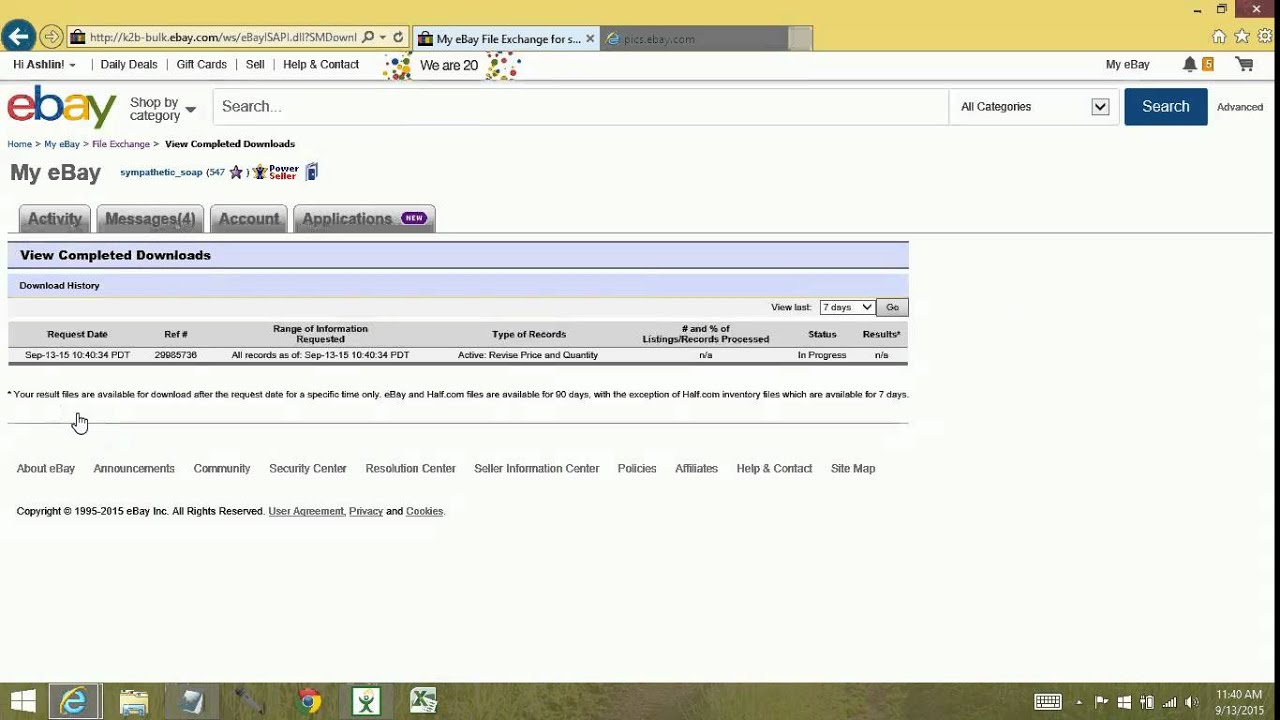
Task: Open the Sell link
Action: 255,64
